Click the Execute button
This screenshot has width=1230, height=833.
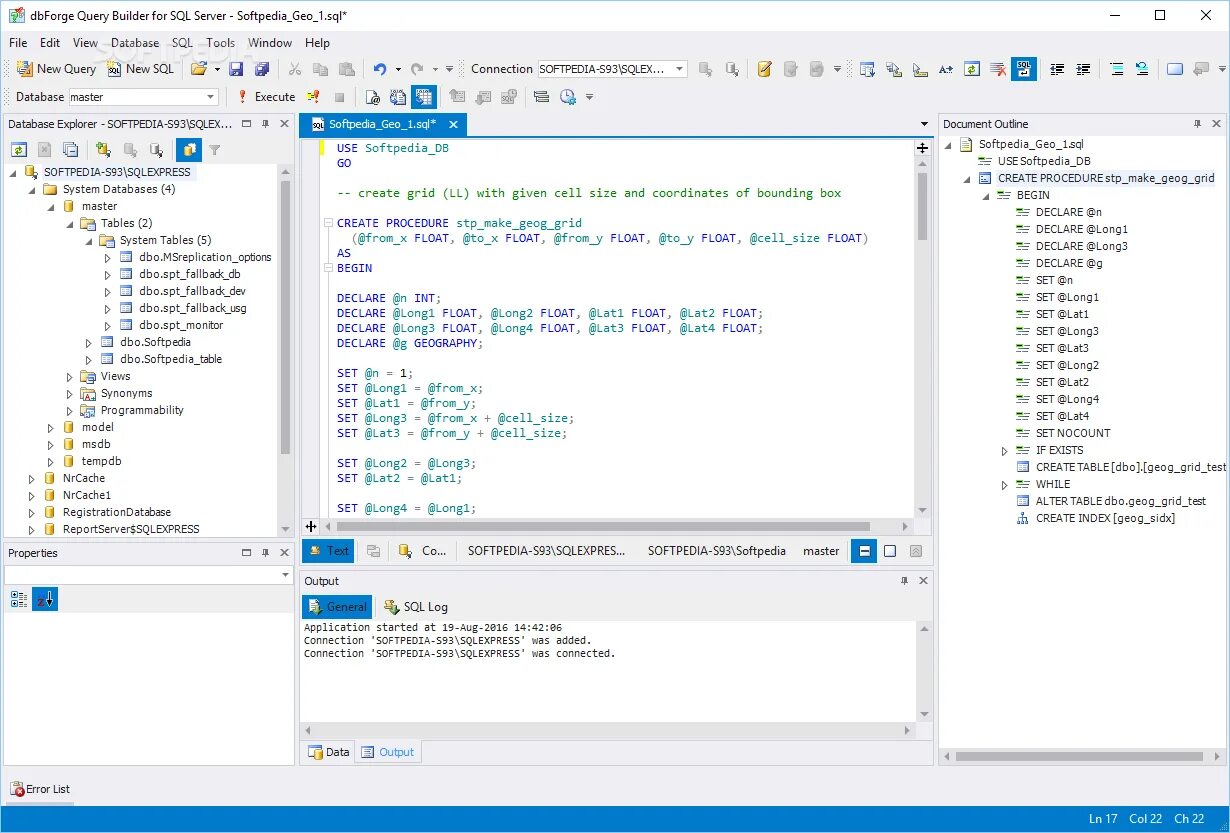coord(266,97)
